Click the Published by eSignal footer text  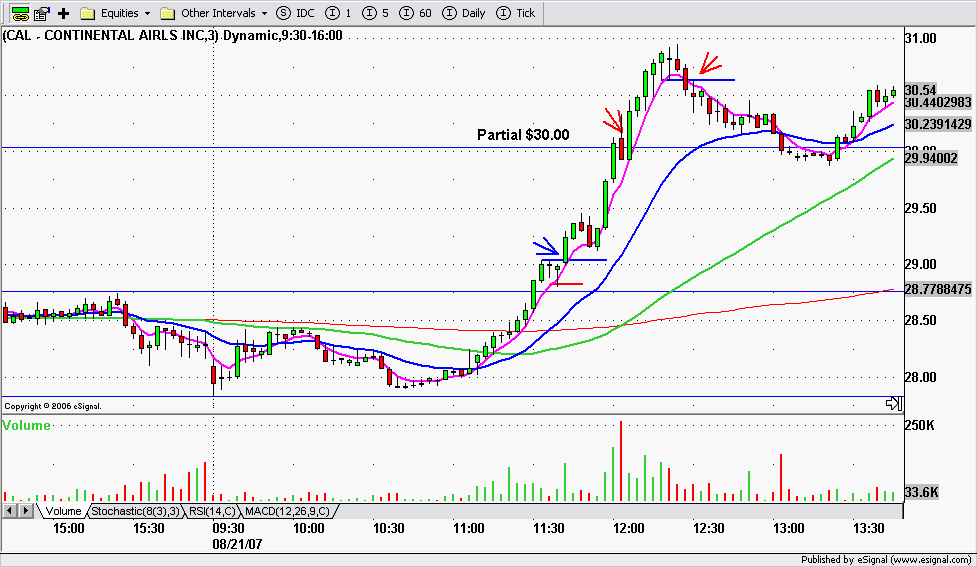coord(886,560)
